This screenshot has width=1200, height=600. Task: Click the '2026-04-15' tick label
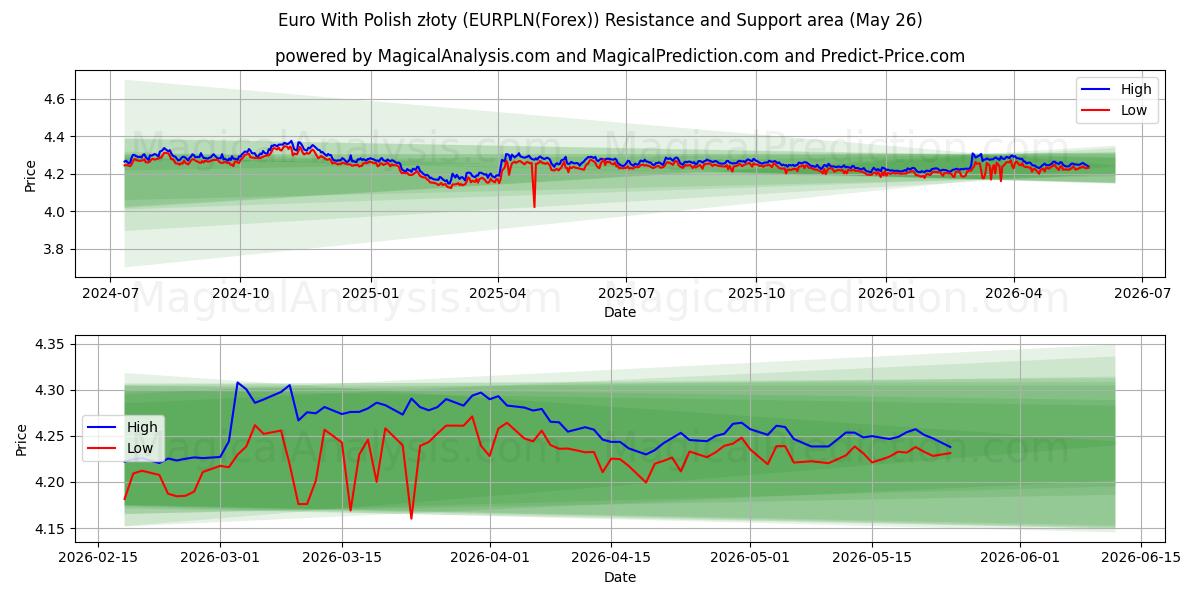611,559
